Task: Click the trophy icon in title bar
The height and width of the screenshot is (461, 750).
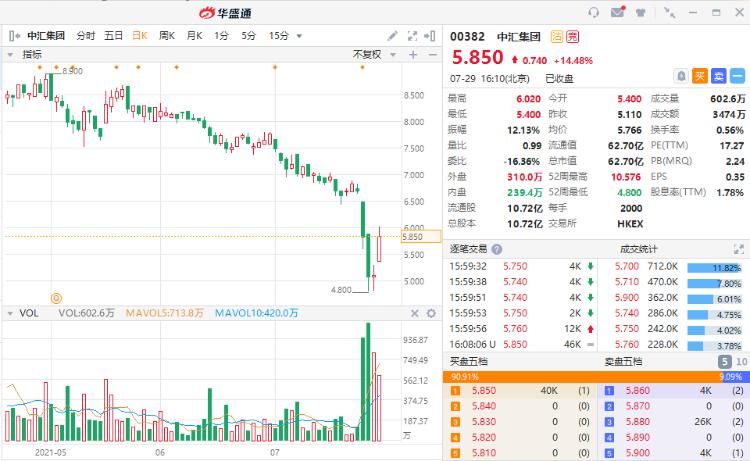Action: tap(640, 12)
